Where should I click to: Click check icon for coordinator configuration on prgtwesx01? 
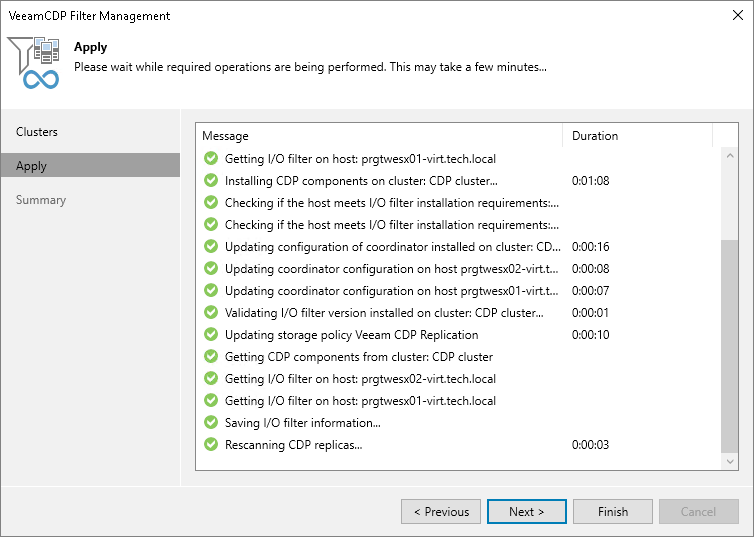(x=211, y=290)
